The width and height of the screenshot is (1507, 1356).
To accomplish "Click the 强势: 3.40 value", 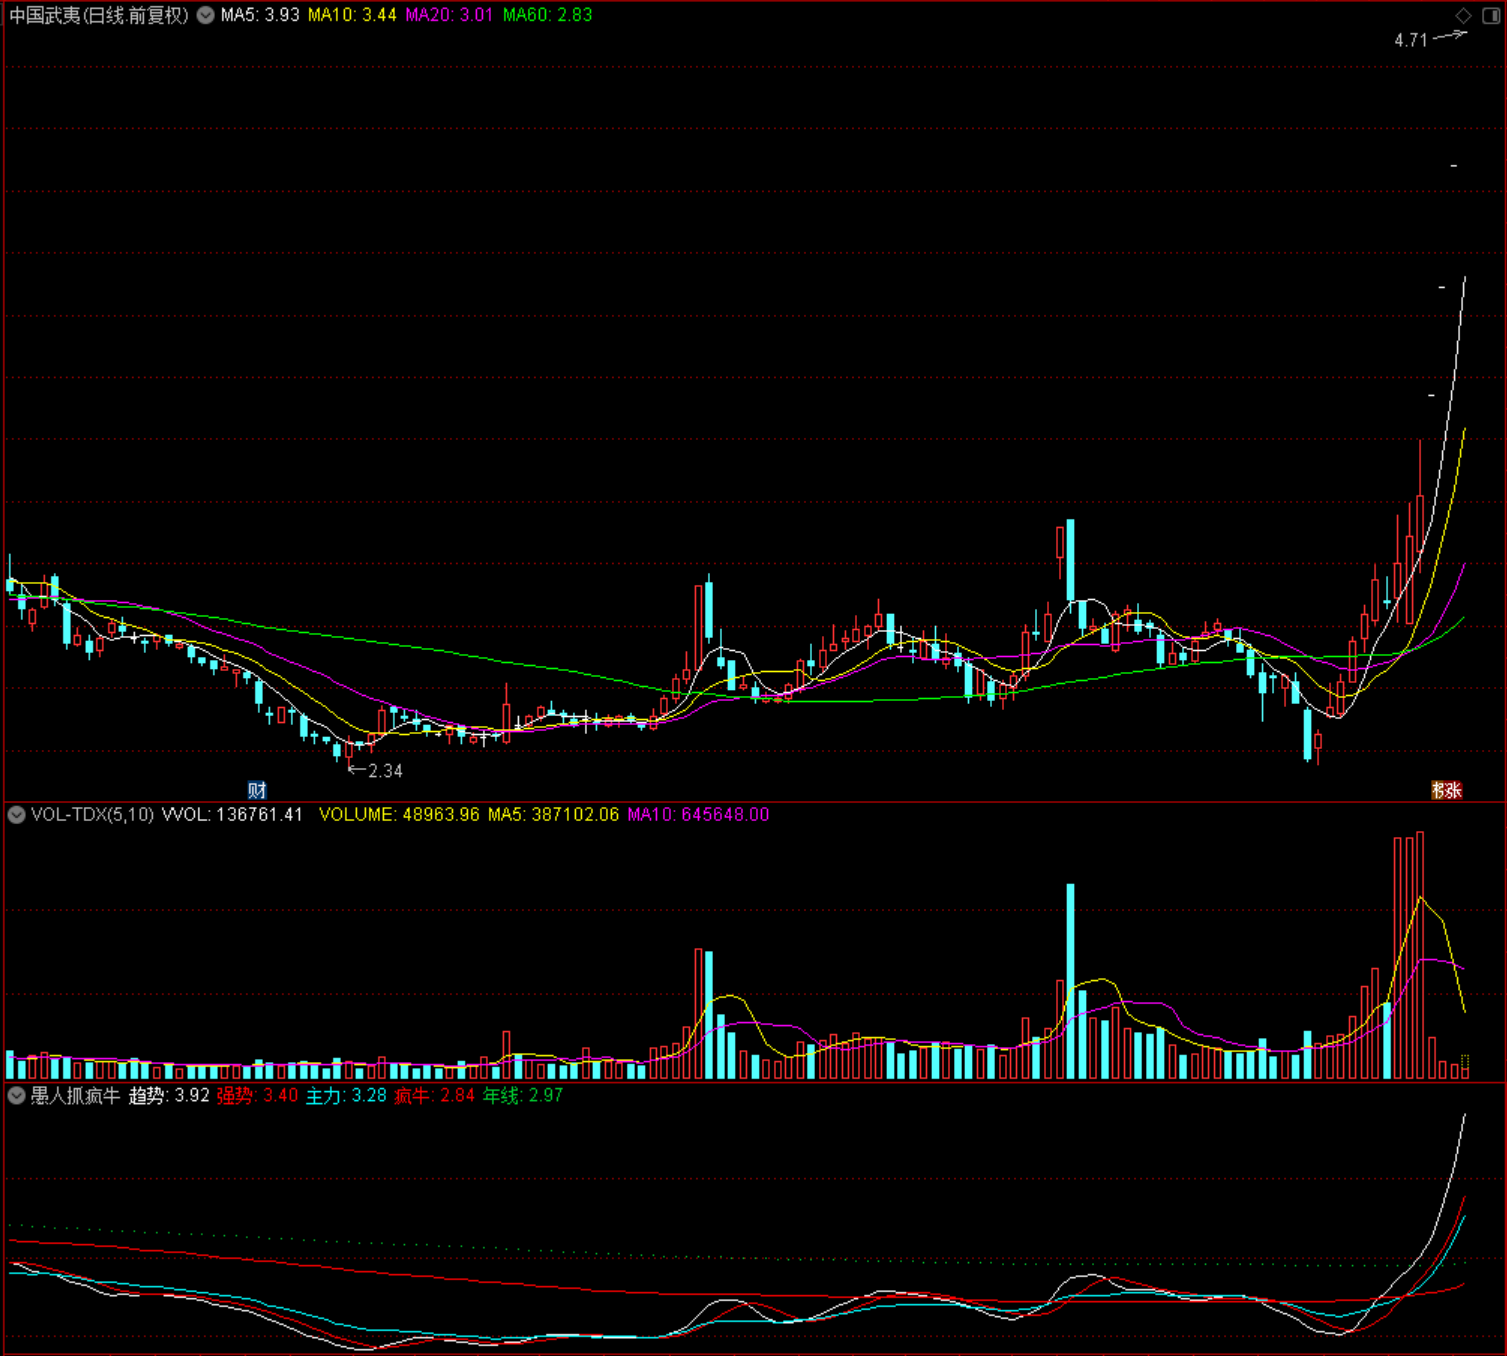I will (258, 1096).
